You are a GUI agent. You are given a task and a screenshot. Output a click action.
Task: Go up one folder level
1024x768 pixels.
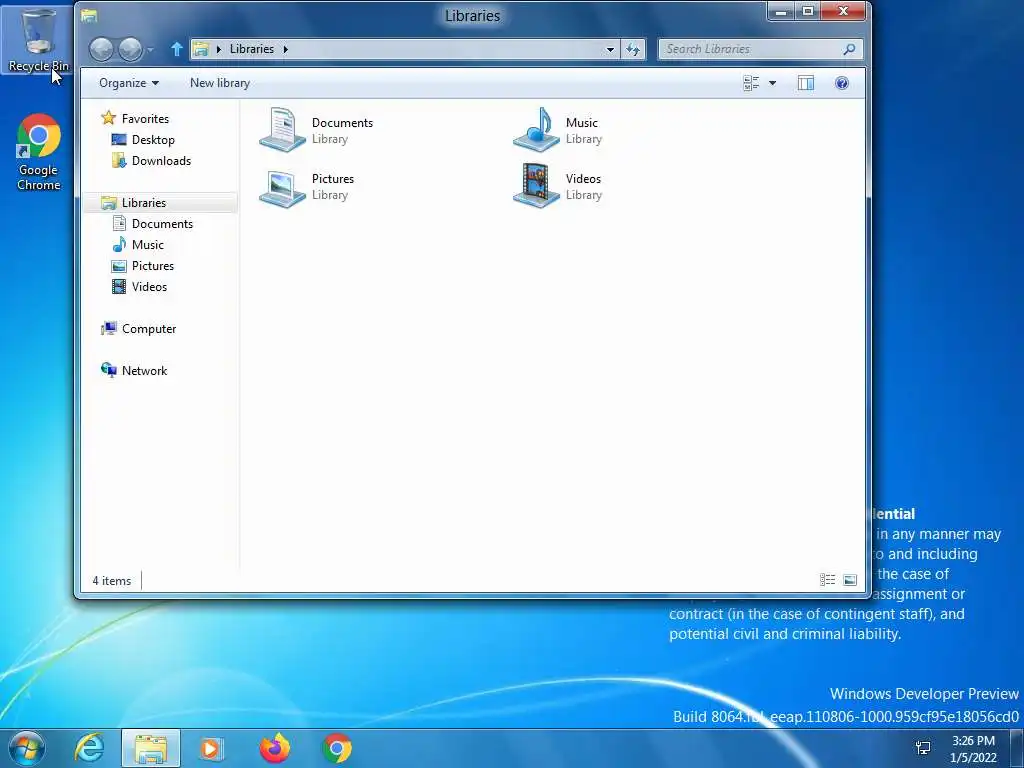tap(176, 49)
